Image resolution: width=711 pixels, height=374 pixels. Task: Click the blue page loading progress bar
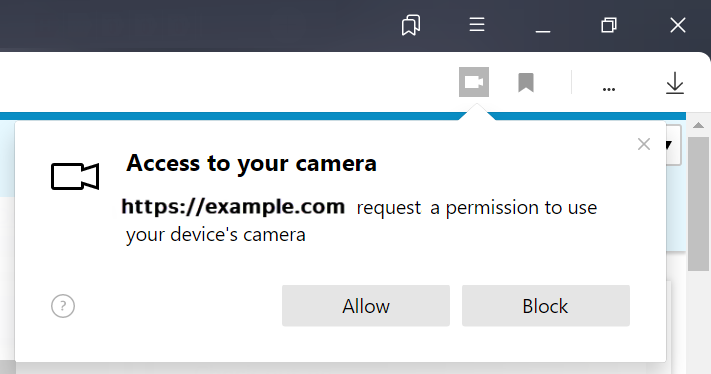pyautogui.click(x=227, y=116)
